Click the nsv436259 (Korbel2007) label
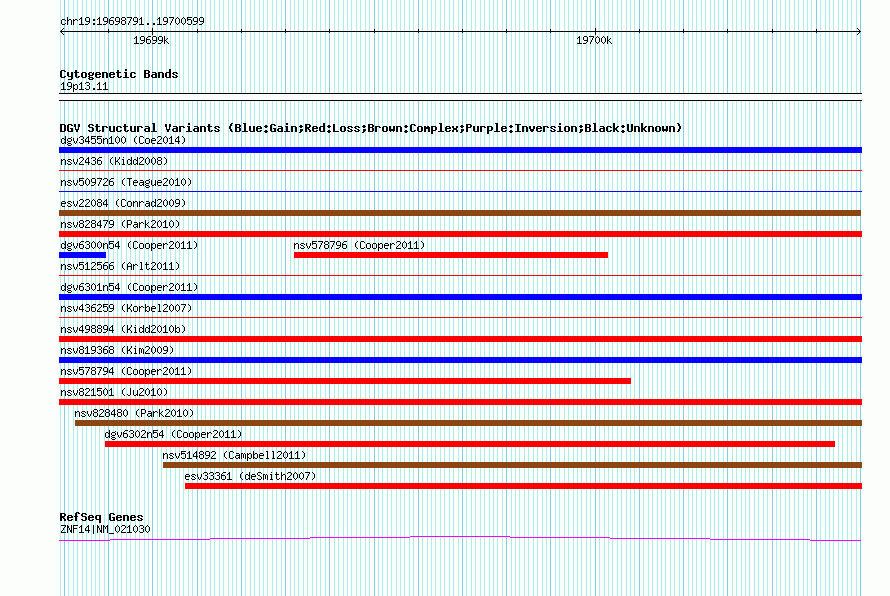Screen dimensions: 890x596 coord(126,308)
